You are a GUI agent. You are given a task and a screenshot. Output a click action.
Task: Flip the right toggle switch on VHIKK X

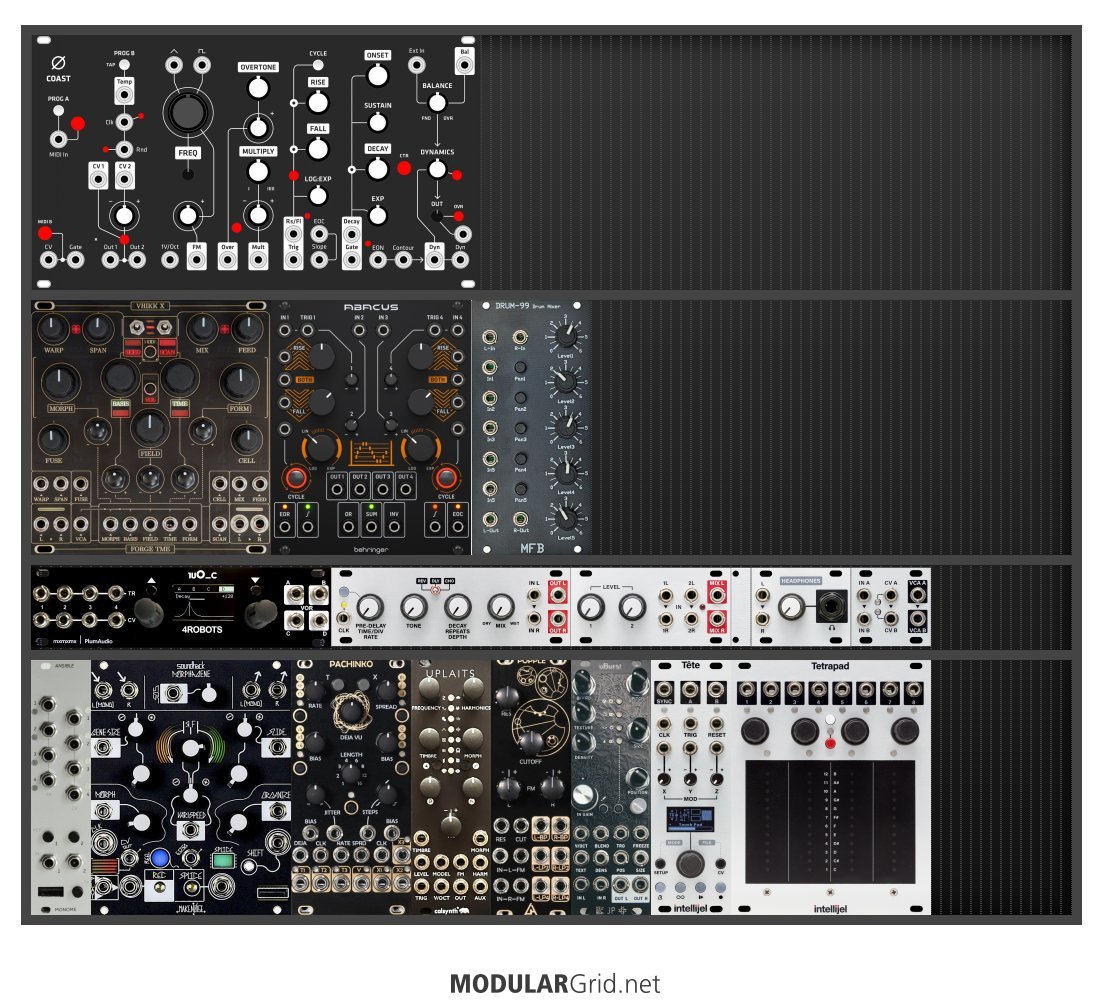tap(165, 328)
